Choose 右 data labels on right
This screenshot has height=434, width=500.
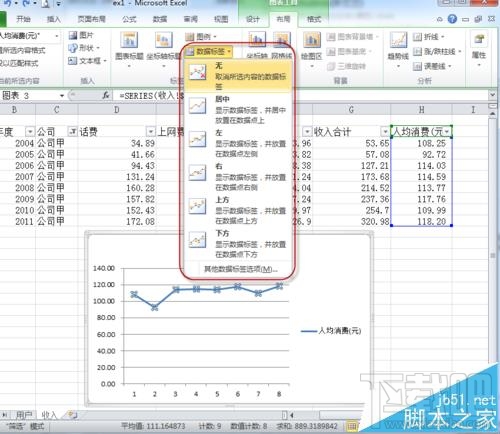click(239, 176)
